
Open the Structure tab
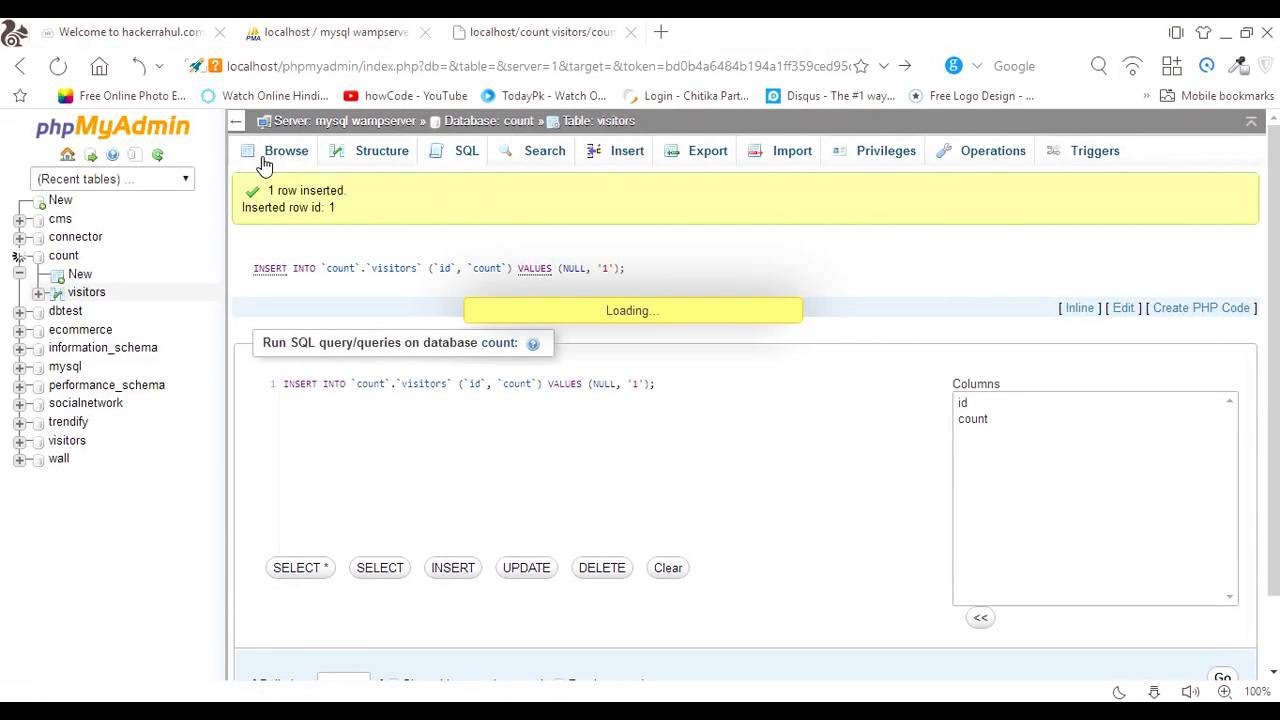[x=370, y=151]
